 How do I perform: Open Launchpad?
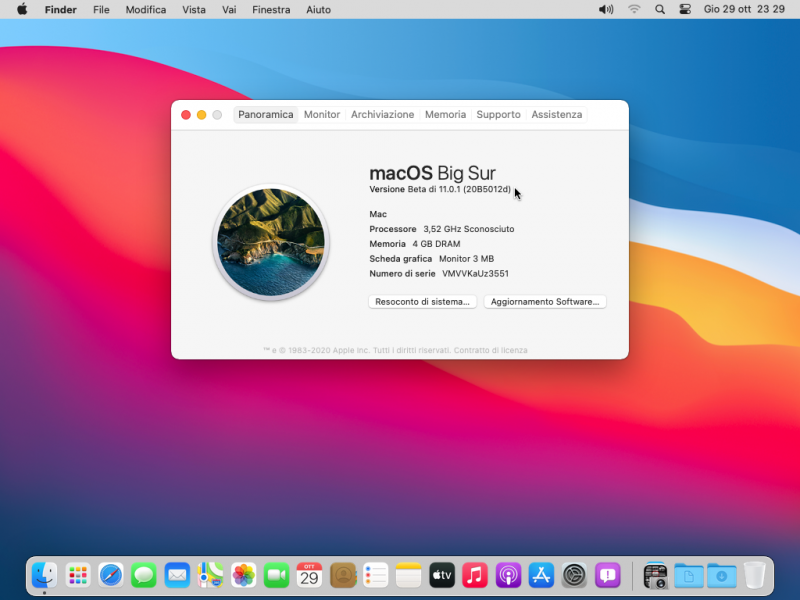point(78,575)
